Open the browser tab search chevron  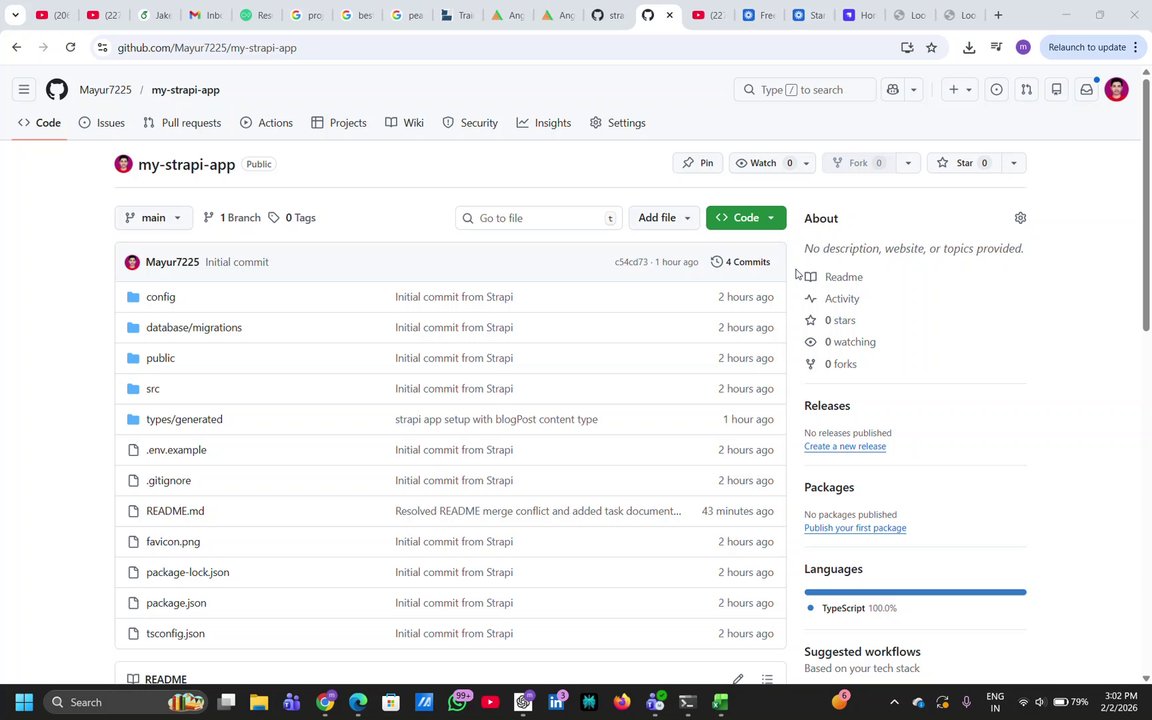click(15, 15)
